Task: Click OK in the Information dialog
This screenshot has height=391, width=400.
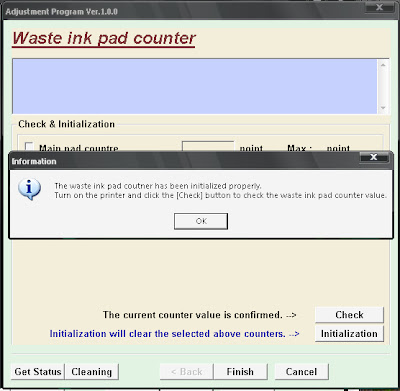Action: 201,221
